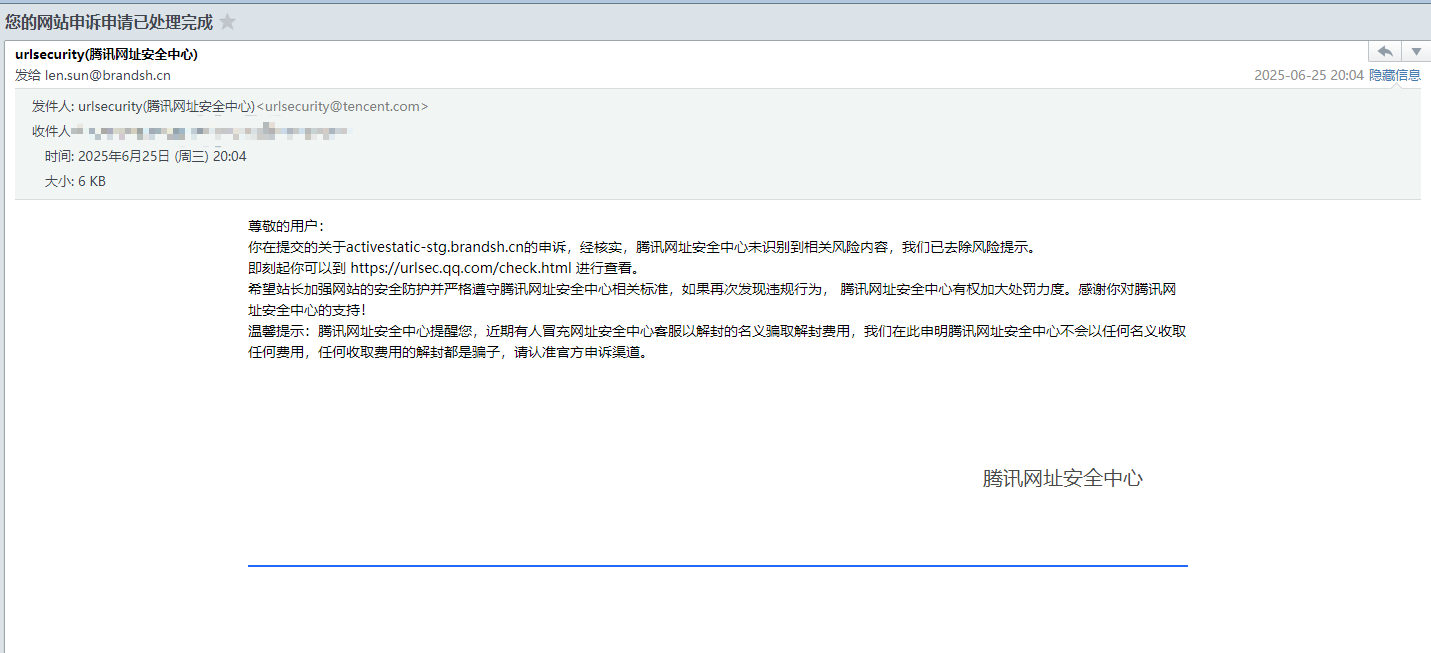Open the reply options dropdown arrow
This screenshot has width=1431, height=653.
click(1416, 51)
